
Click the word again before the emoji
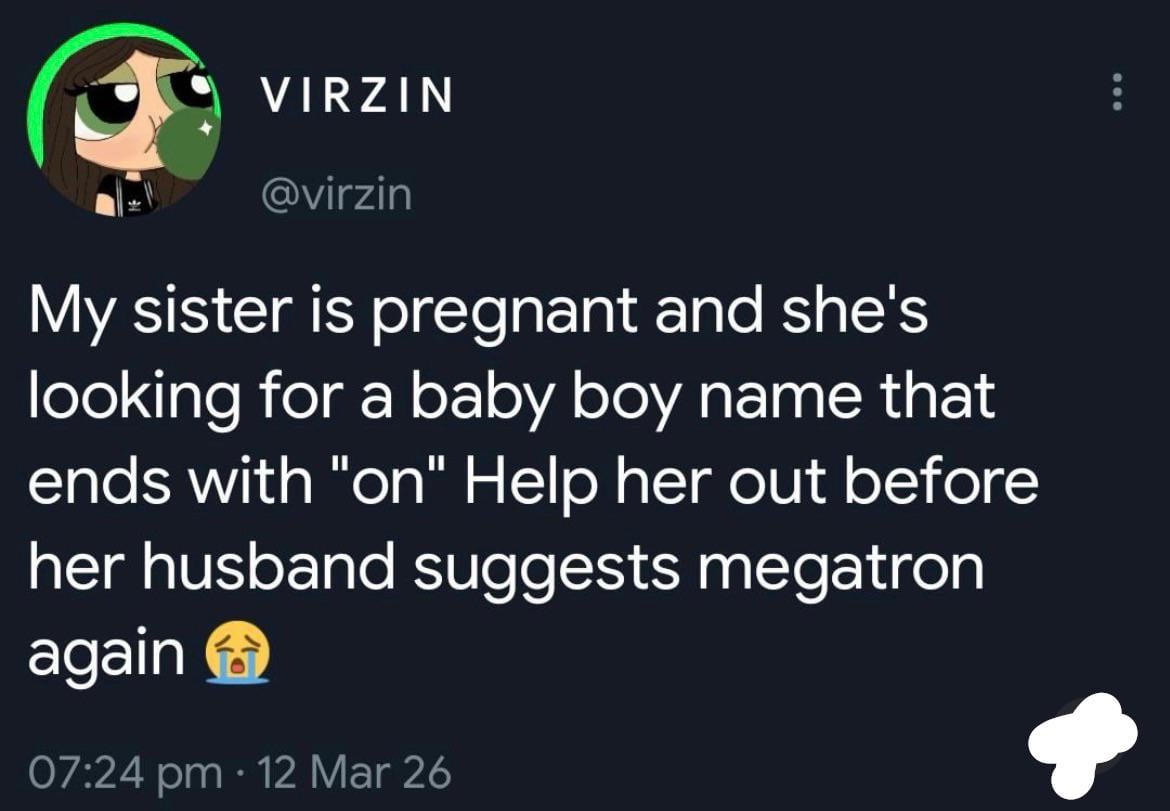click(106, 655)
